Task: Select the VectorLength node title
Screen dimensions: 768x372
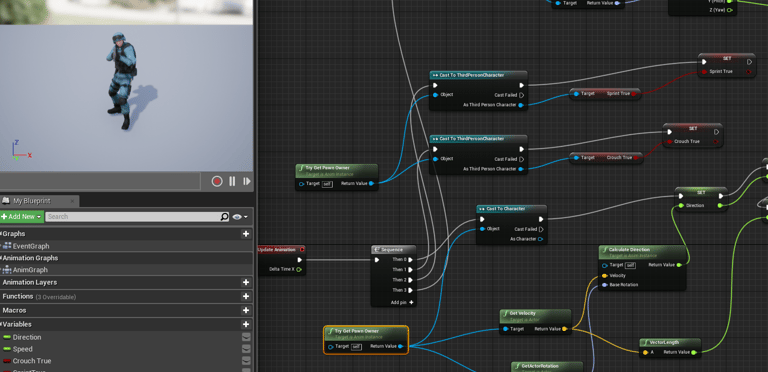Action: (x=664, y=342)
